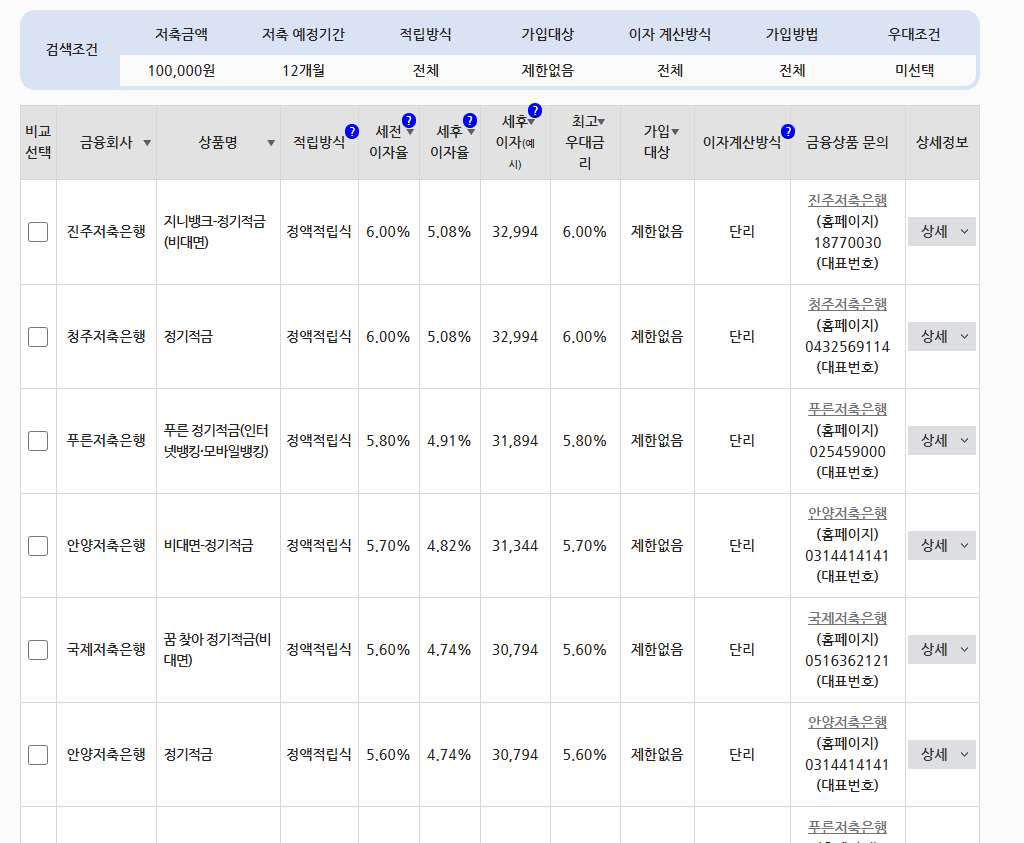The width and height of the screenshot is (1024, 843).
Task: Check compare box for 진주저축은행
Action: pyautogui.click(x=38, y=232)
